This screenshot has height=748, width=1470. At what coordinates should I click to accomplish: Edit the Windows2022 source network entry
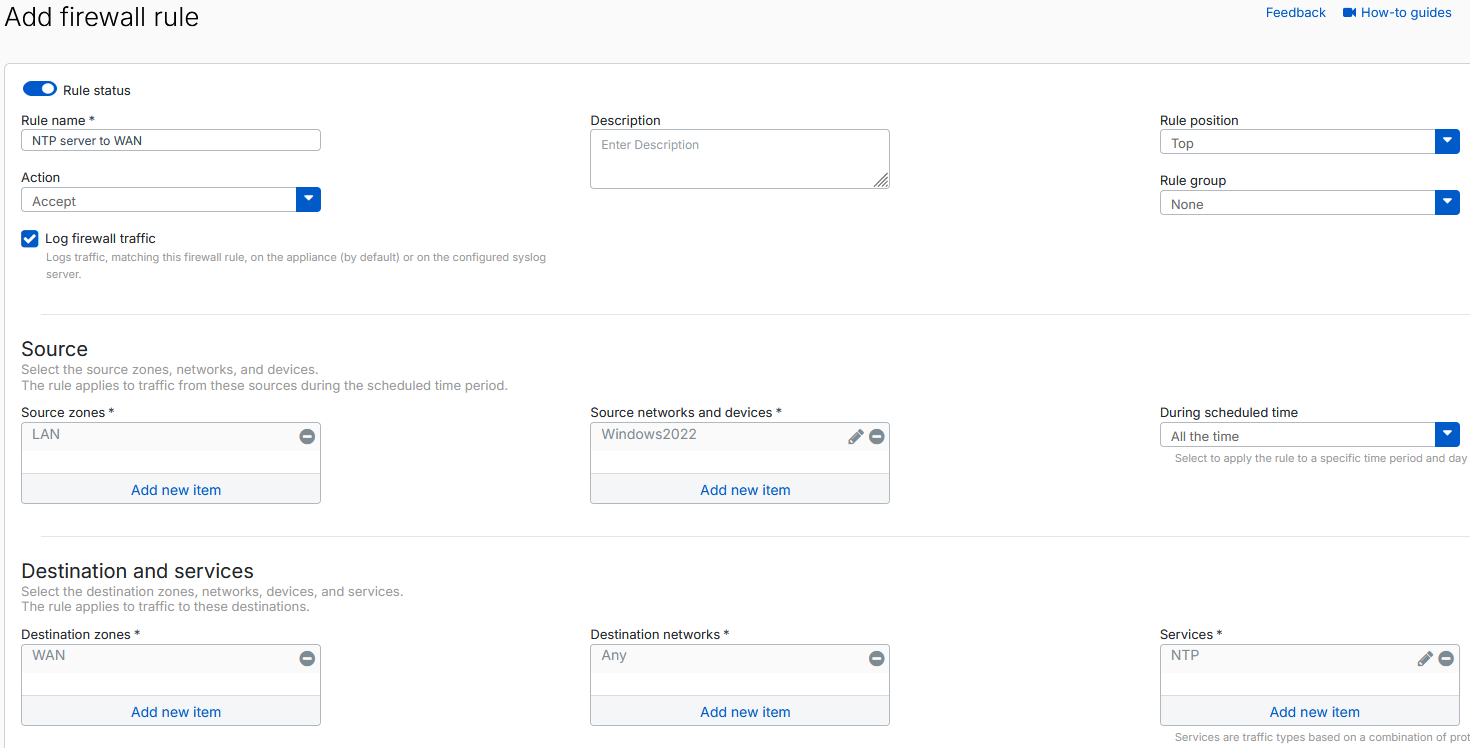click(855, 436)
